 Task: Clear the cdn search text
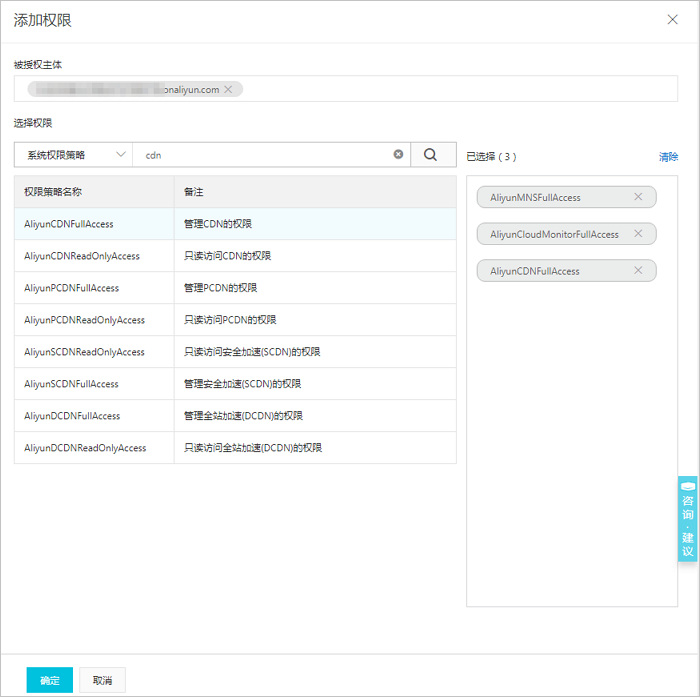click(398, 154)
